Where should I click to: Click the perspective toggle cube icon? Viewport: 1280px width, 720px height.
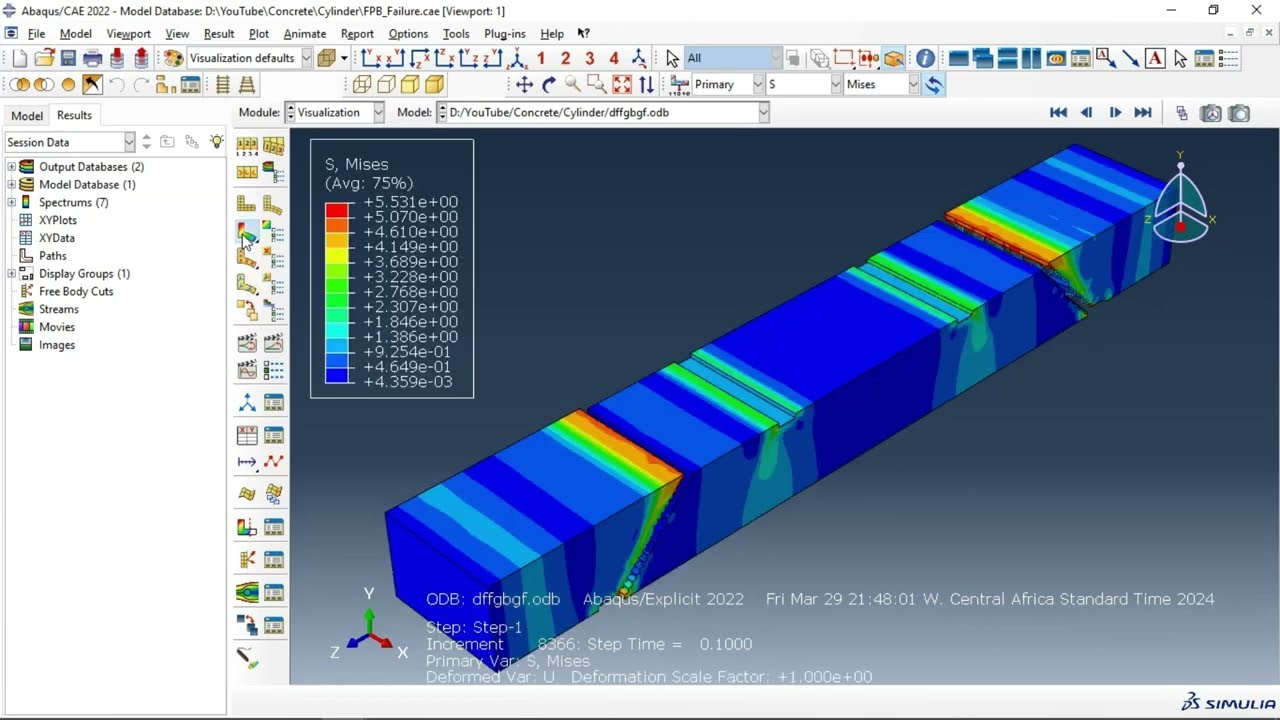[326, 58]
